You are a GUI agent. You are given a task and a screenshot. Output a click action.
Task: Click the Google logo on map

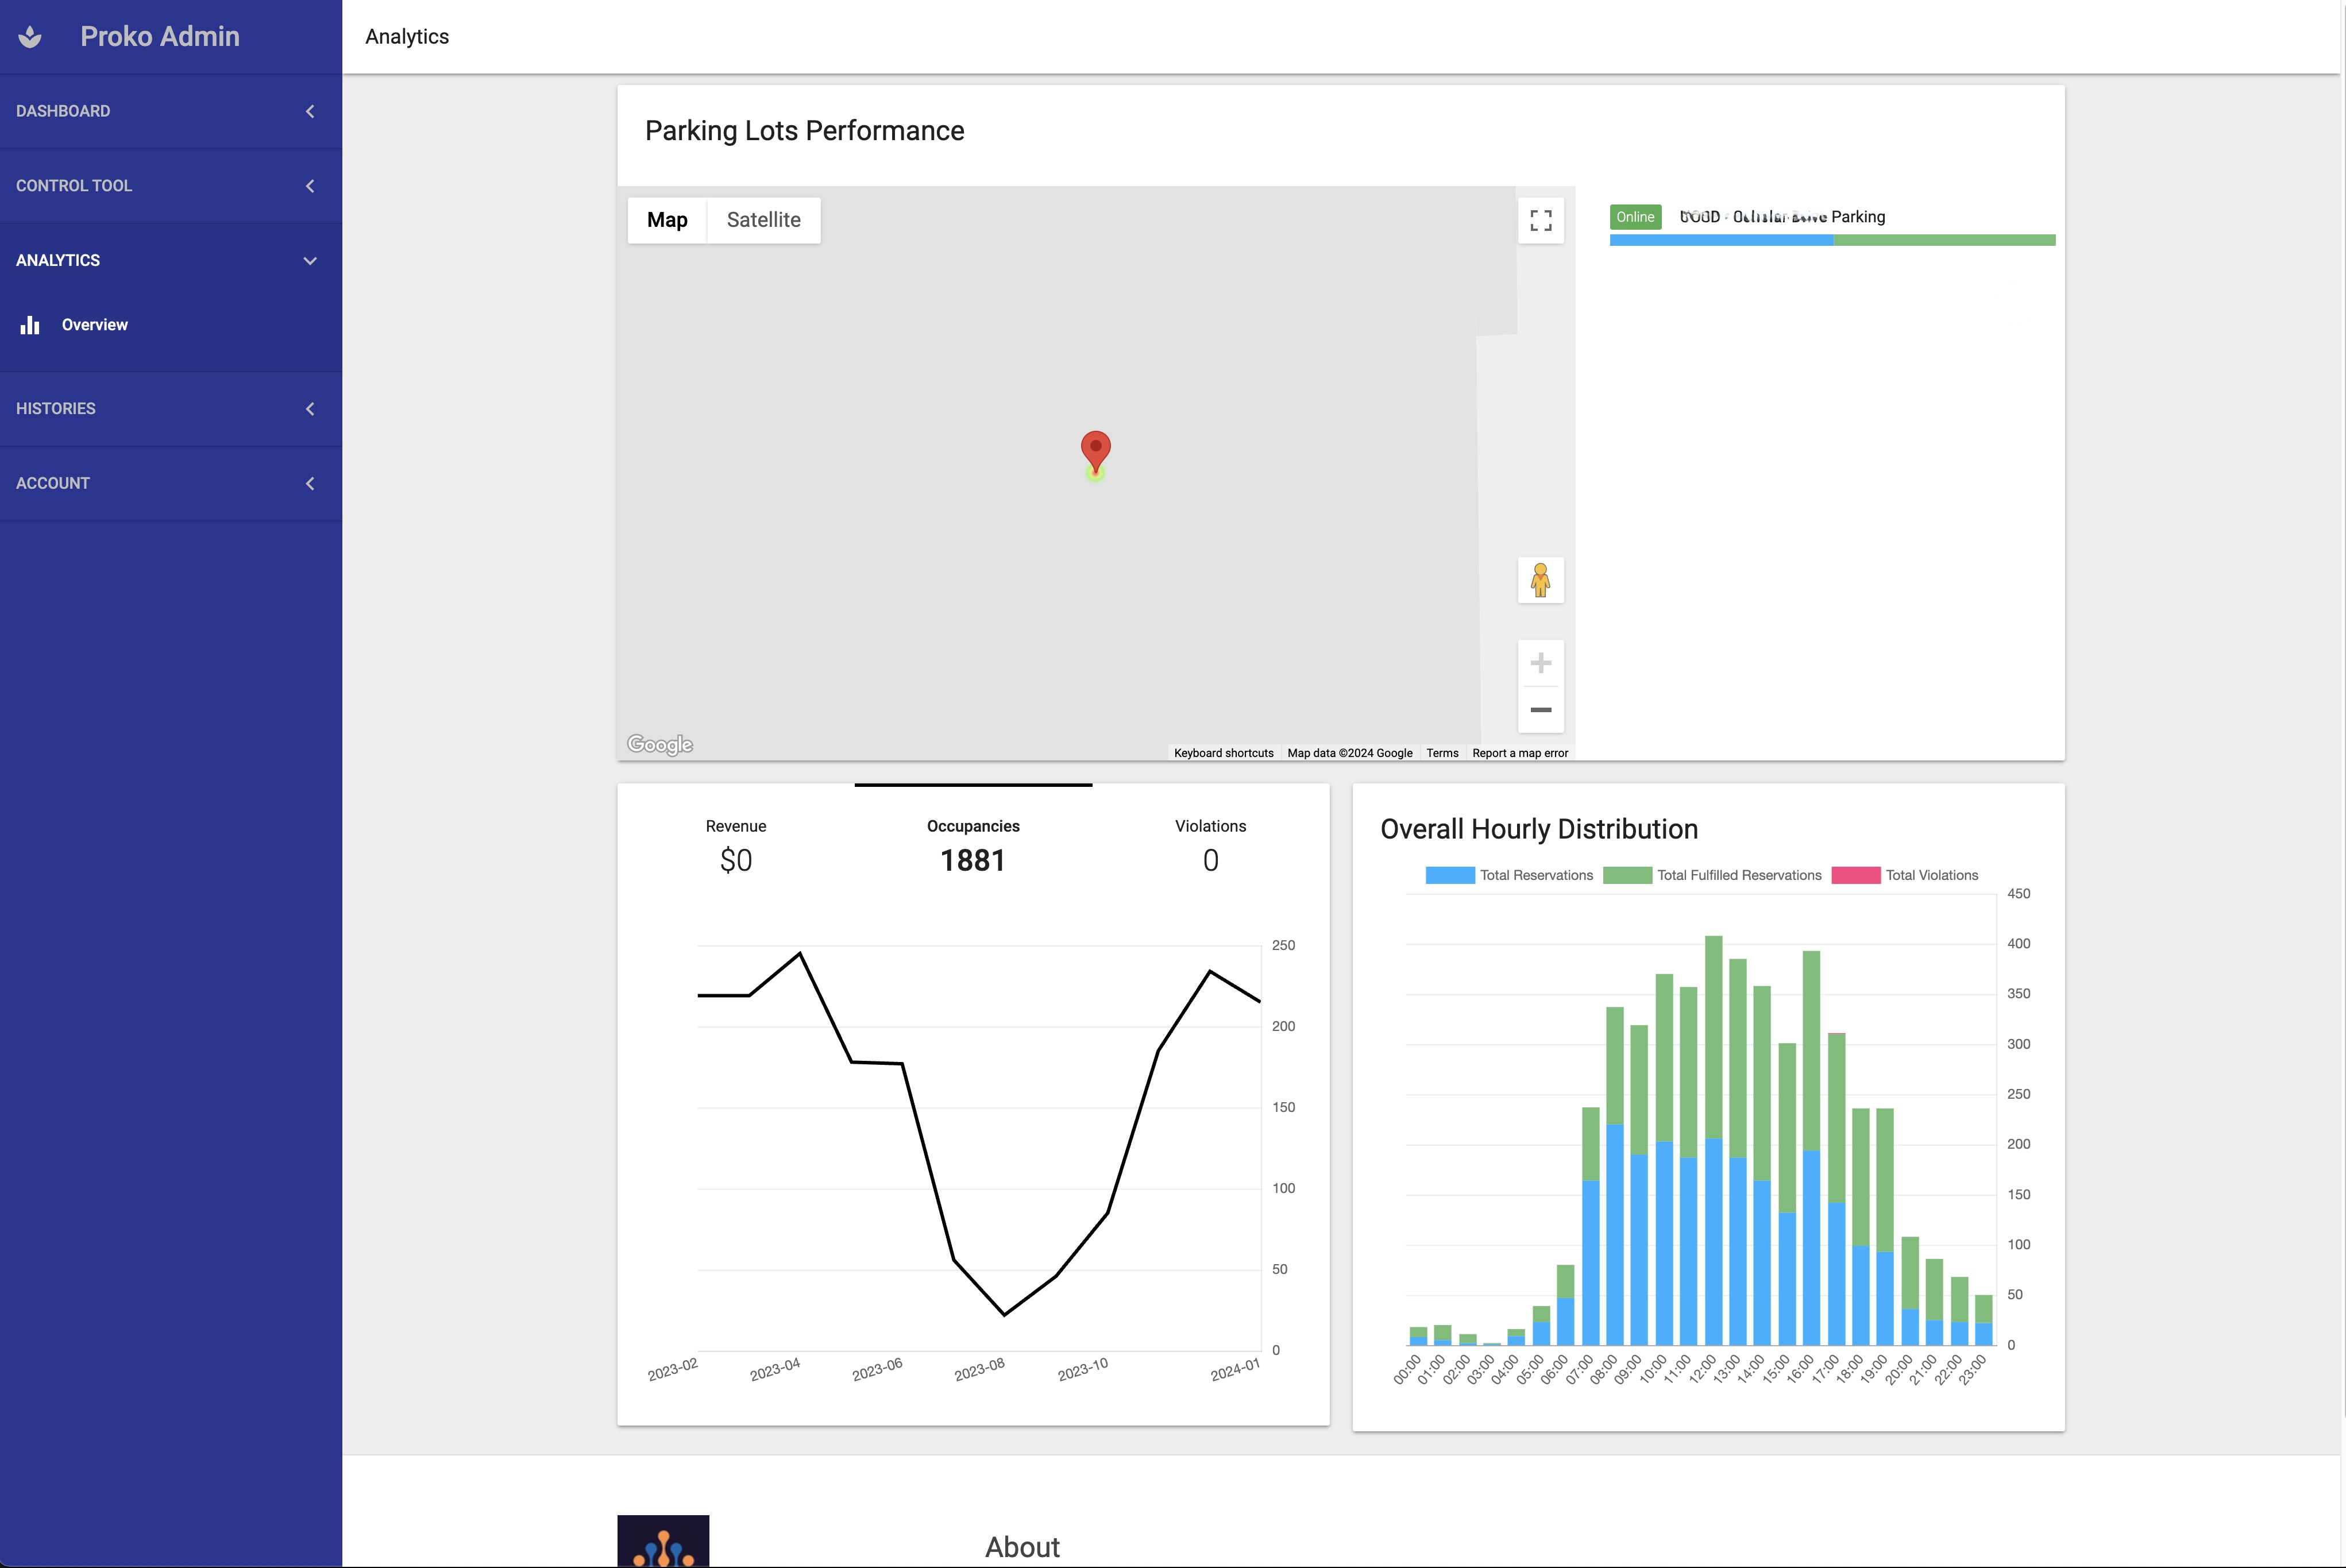point(660,744)
